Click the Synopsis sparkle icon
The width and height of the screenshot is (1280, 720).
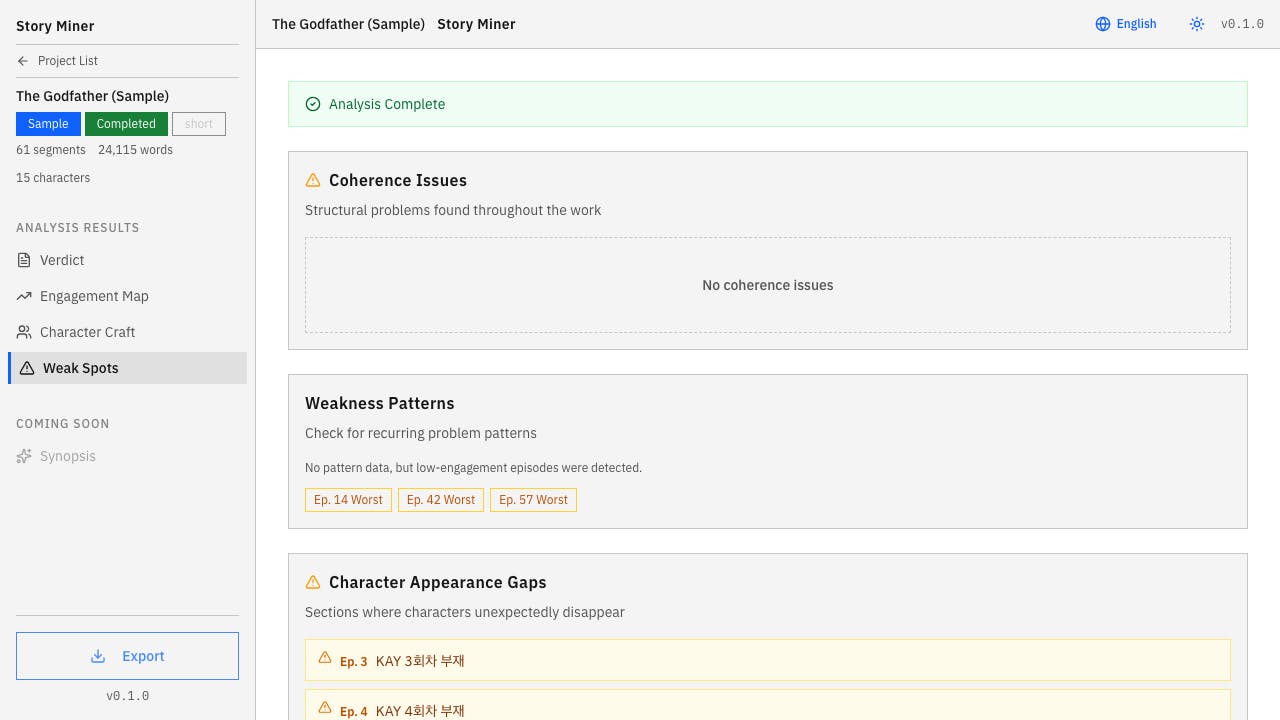pos(24,456)
